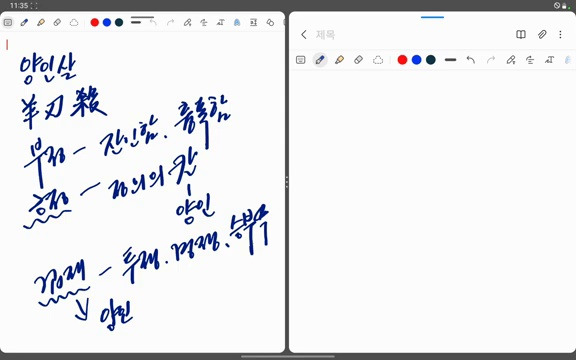Viewport: 576px width, 360px height.
Task: Tap the 제목 title field in right note
Action: 325,35
